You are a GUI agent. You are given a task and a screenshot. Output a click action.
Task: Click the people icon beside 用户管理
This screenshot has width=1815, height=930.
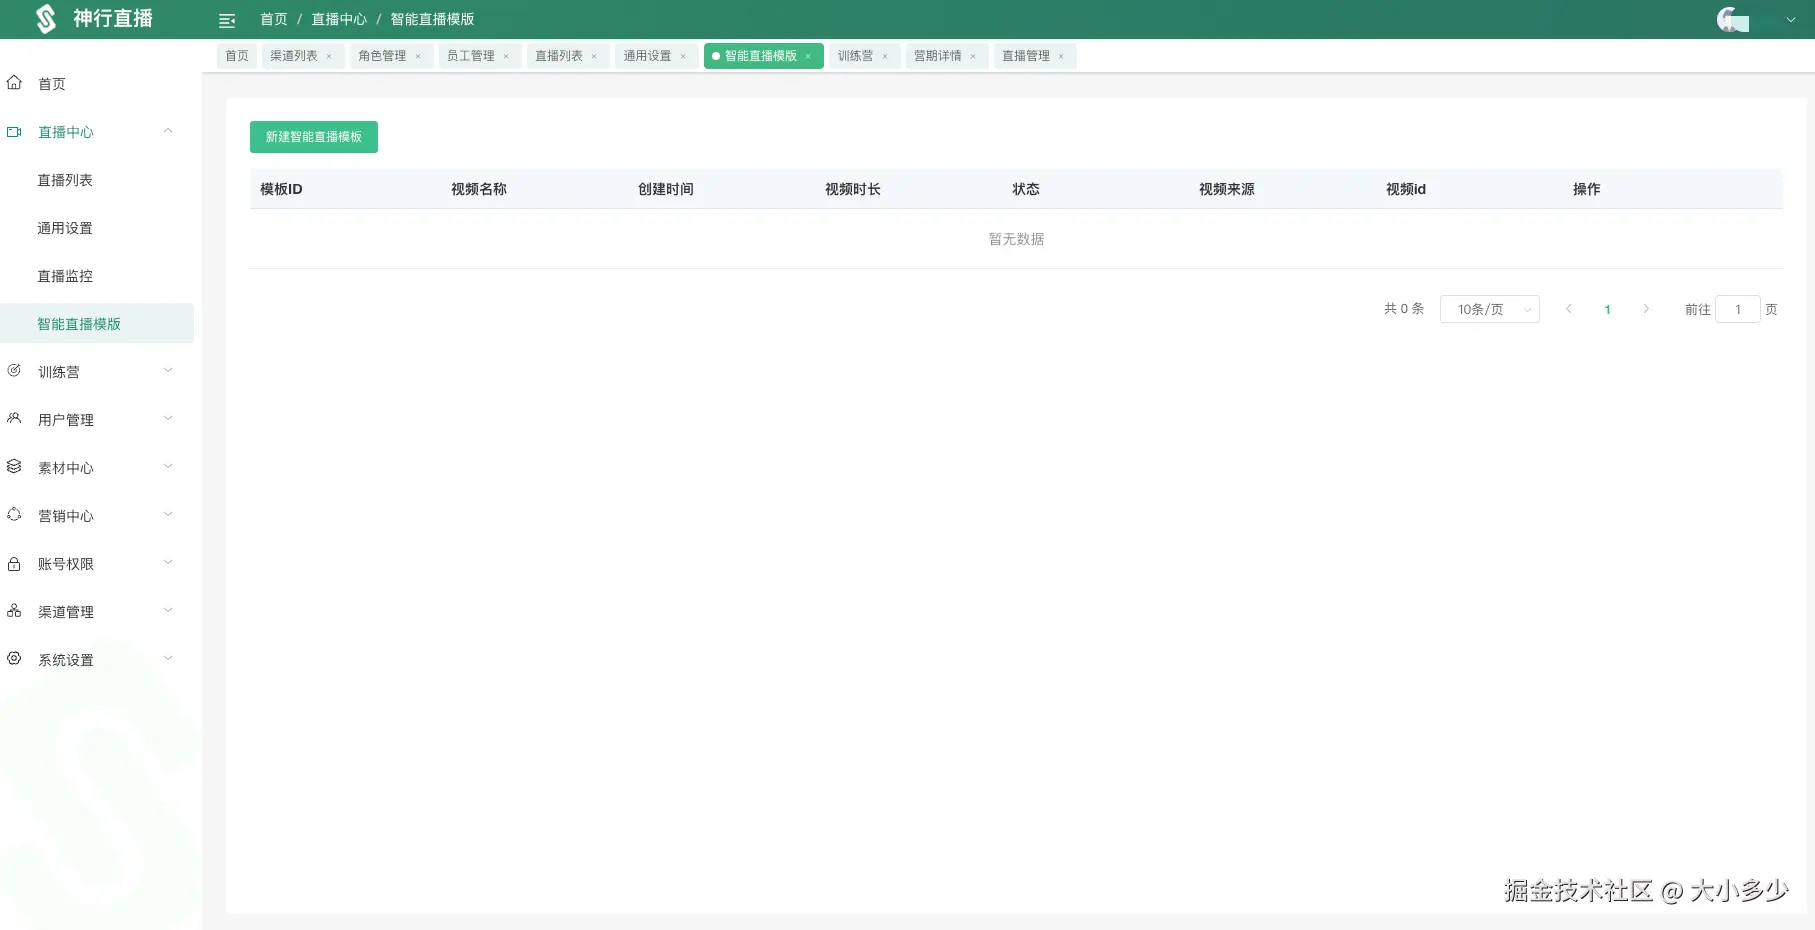[x=14, y=419]
